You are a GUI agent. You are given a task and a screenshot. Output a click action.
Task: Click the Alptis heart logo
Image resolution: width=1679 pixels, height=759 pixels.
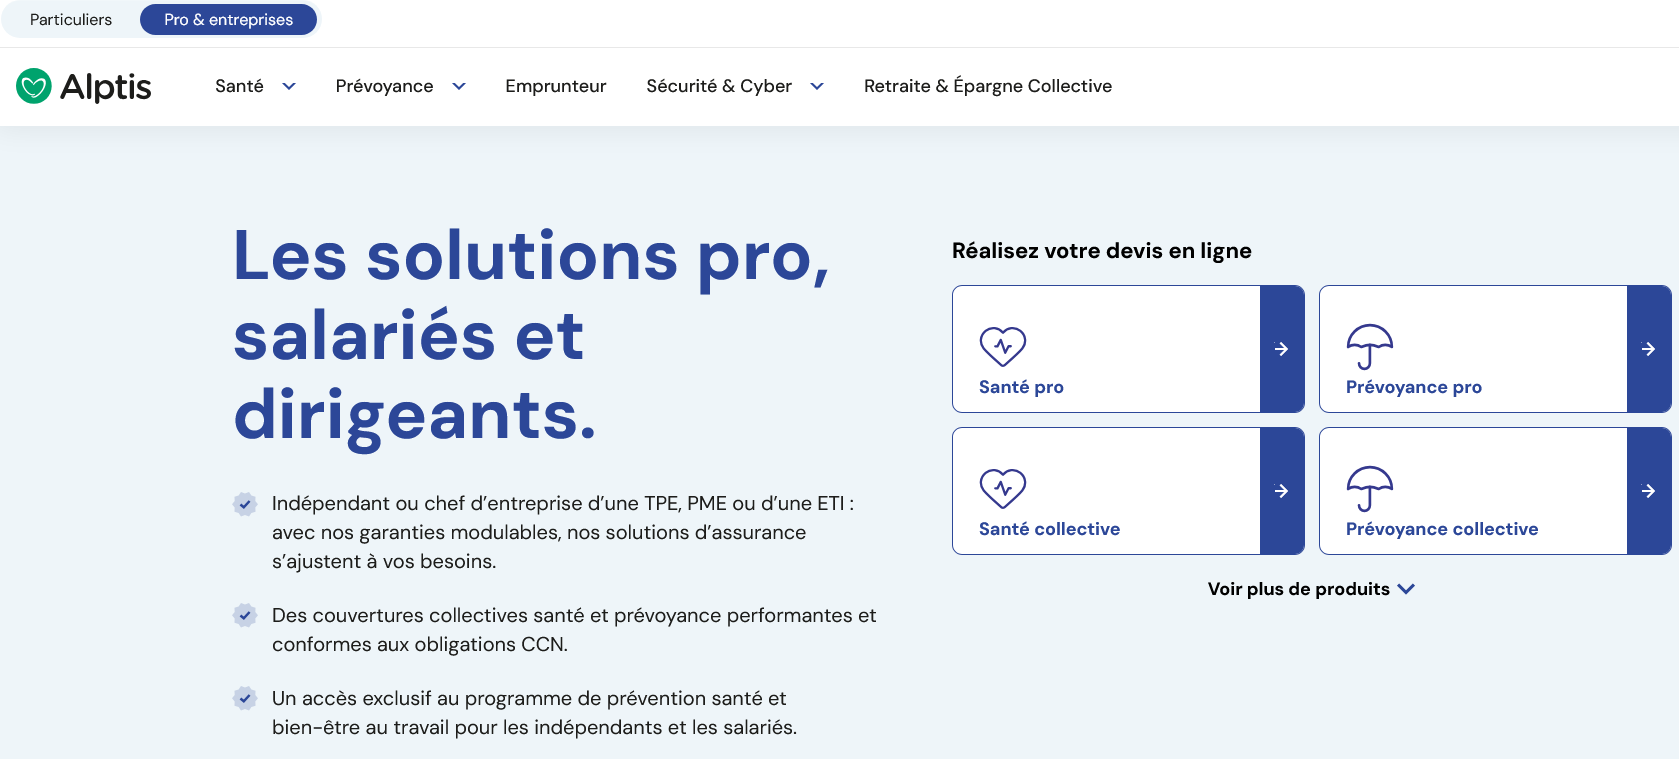(x=34, y=86)
